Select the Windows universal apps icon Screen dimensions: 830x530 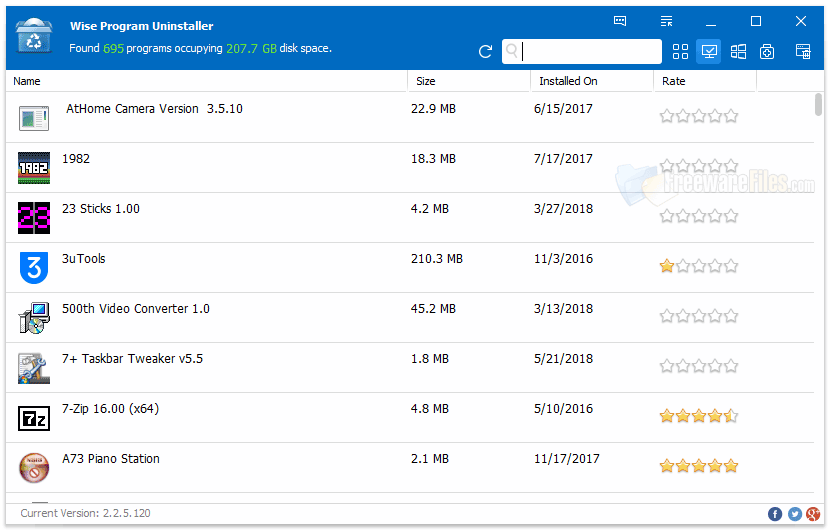(738, 51)
